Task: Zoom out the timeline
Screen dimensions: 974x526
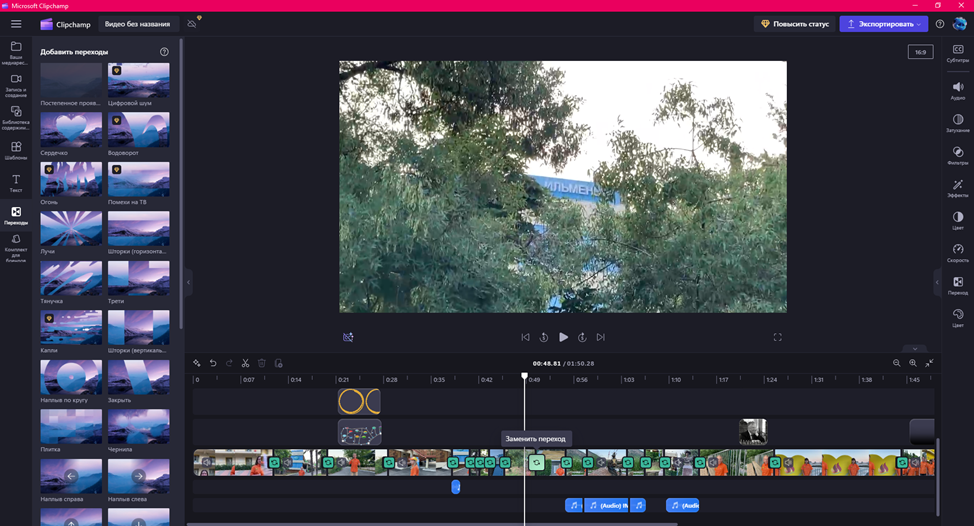Action: [x=896, y=363]
